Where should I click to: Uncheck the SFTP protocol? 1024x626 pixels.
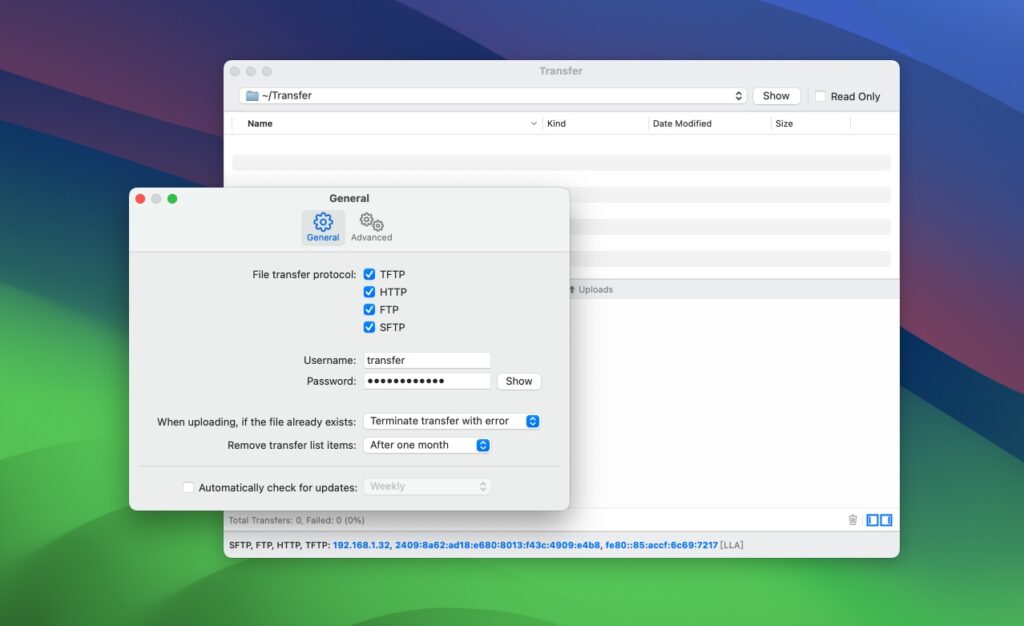point(370,327)
